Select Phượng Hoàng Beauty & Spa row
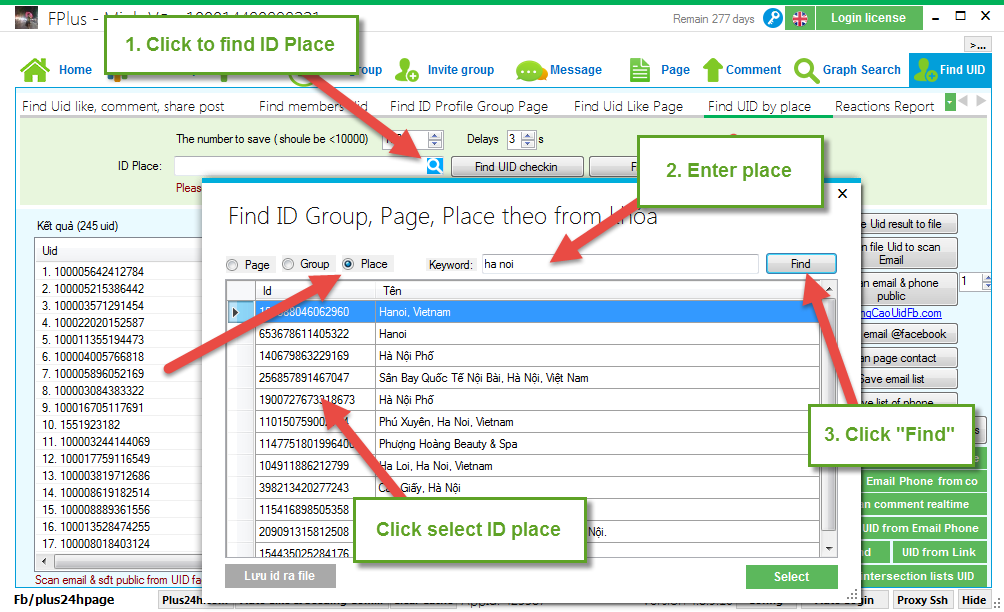This screenshot has height=612, width=1004. [524, 444]
